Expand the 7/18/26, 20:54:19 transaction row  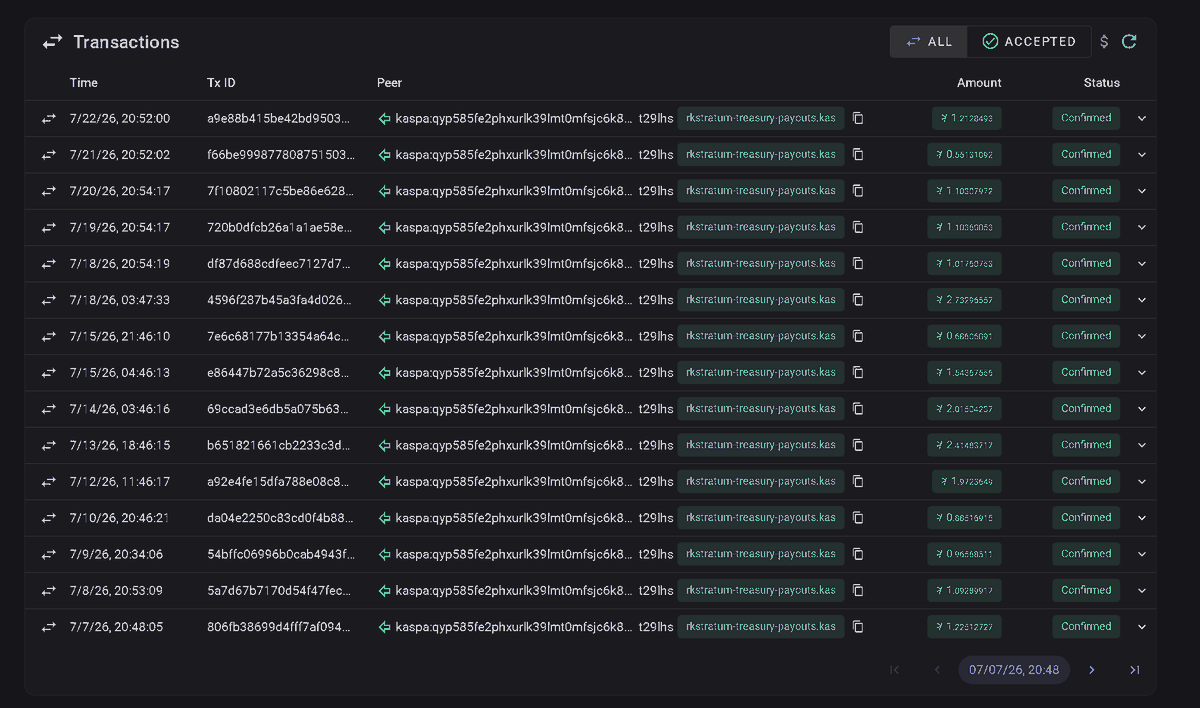coord(1142,264)
